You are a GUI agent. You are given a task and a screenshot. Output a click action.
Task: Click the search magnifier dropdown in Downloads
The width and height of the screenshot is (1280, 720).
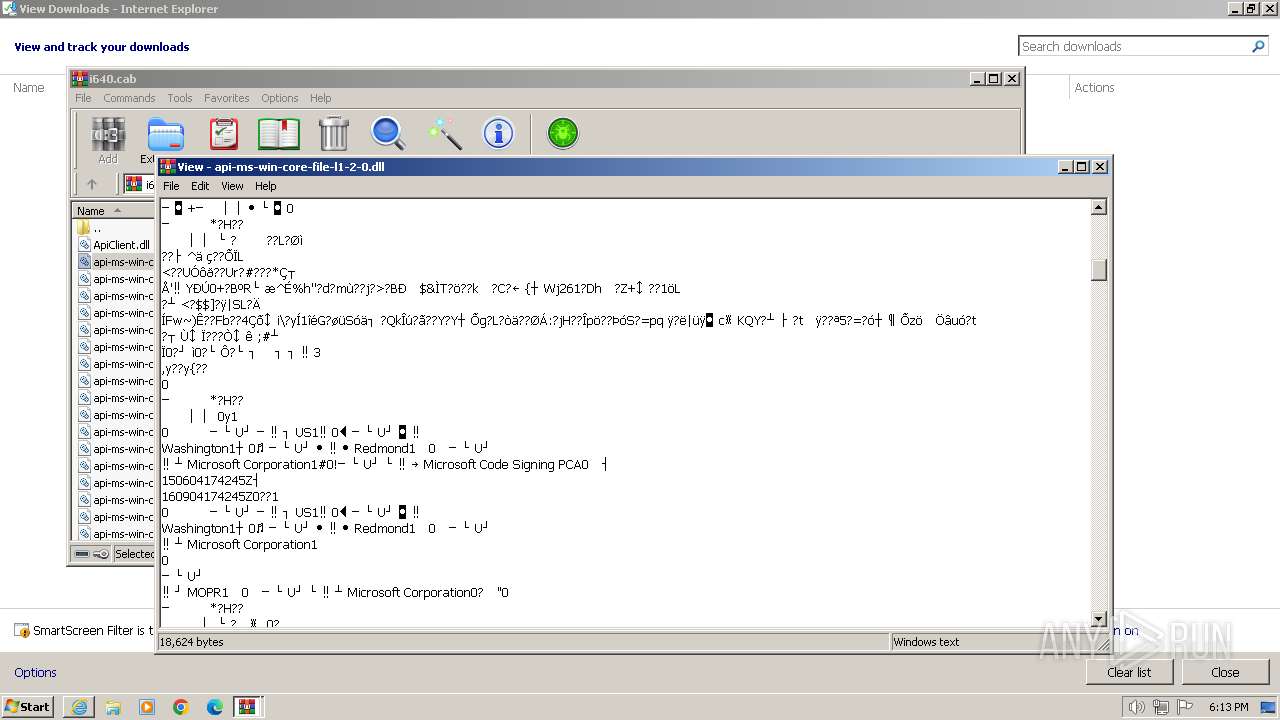1259,46
